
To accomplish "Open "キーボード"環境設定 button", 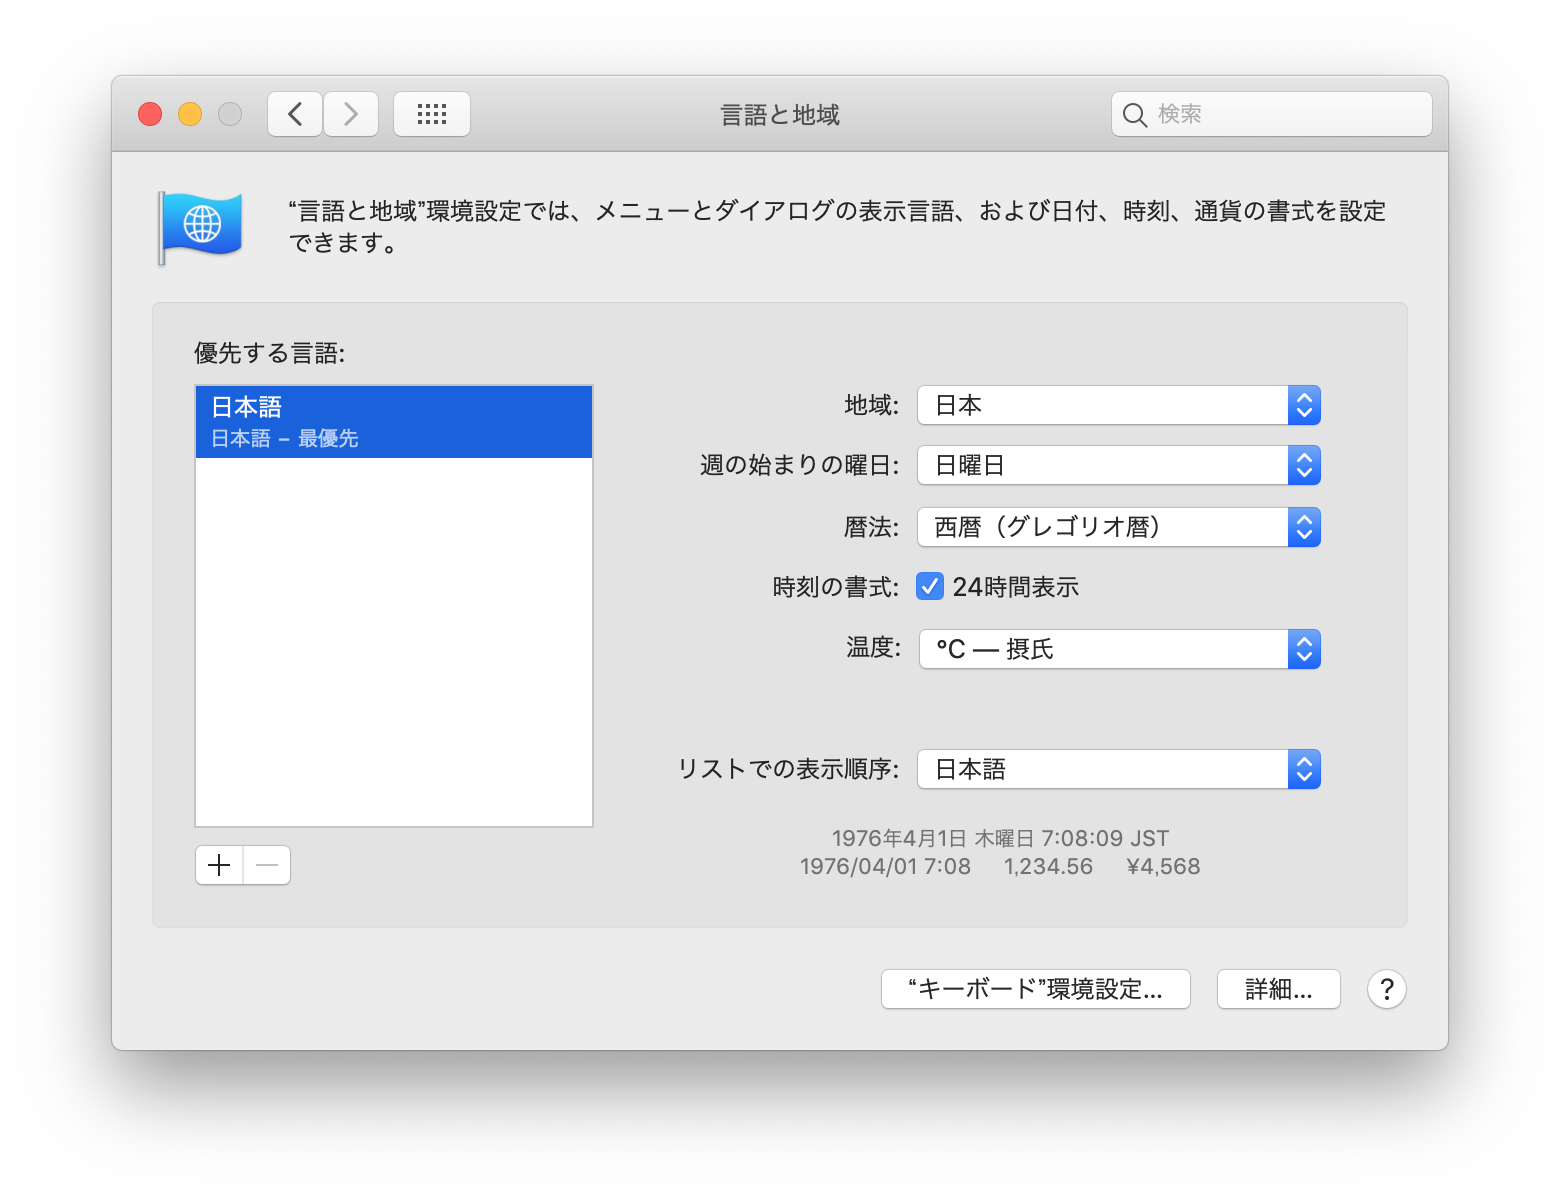I will (1035, 989).
